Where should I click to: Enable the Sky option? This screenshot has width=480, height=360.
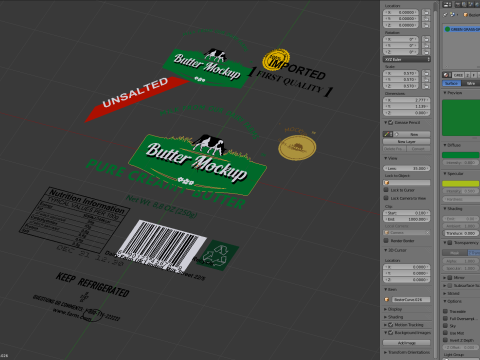point(445,326)
